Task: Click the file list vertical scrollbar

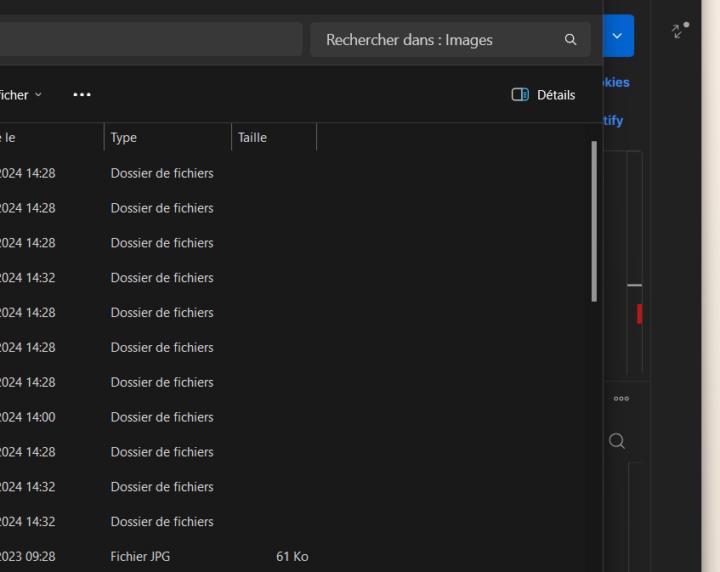Action: (x=594, y=220)
